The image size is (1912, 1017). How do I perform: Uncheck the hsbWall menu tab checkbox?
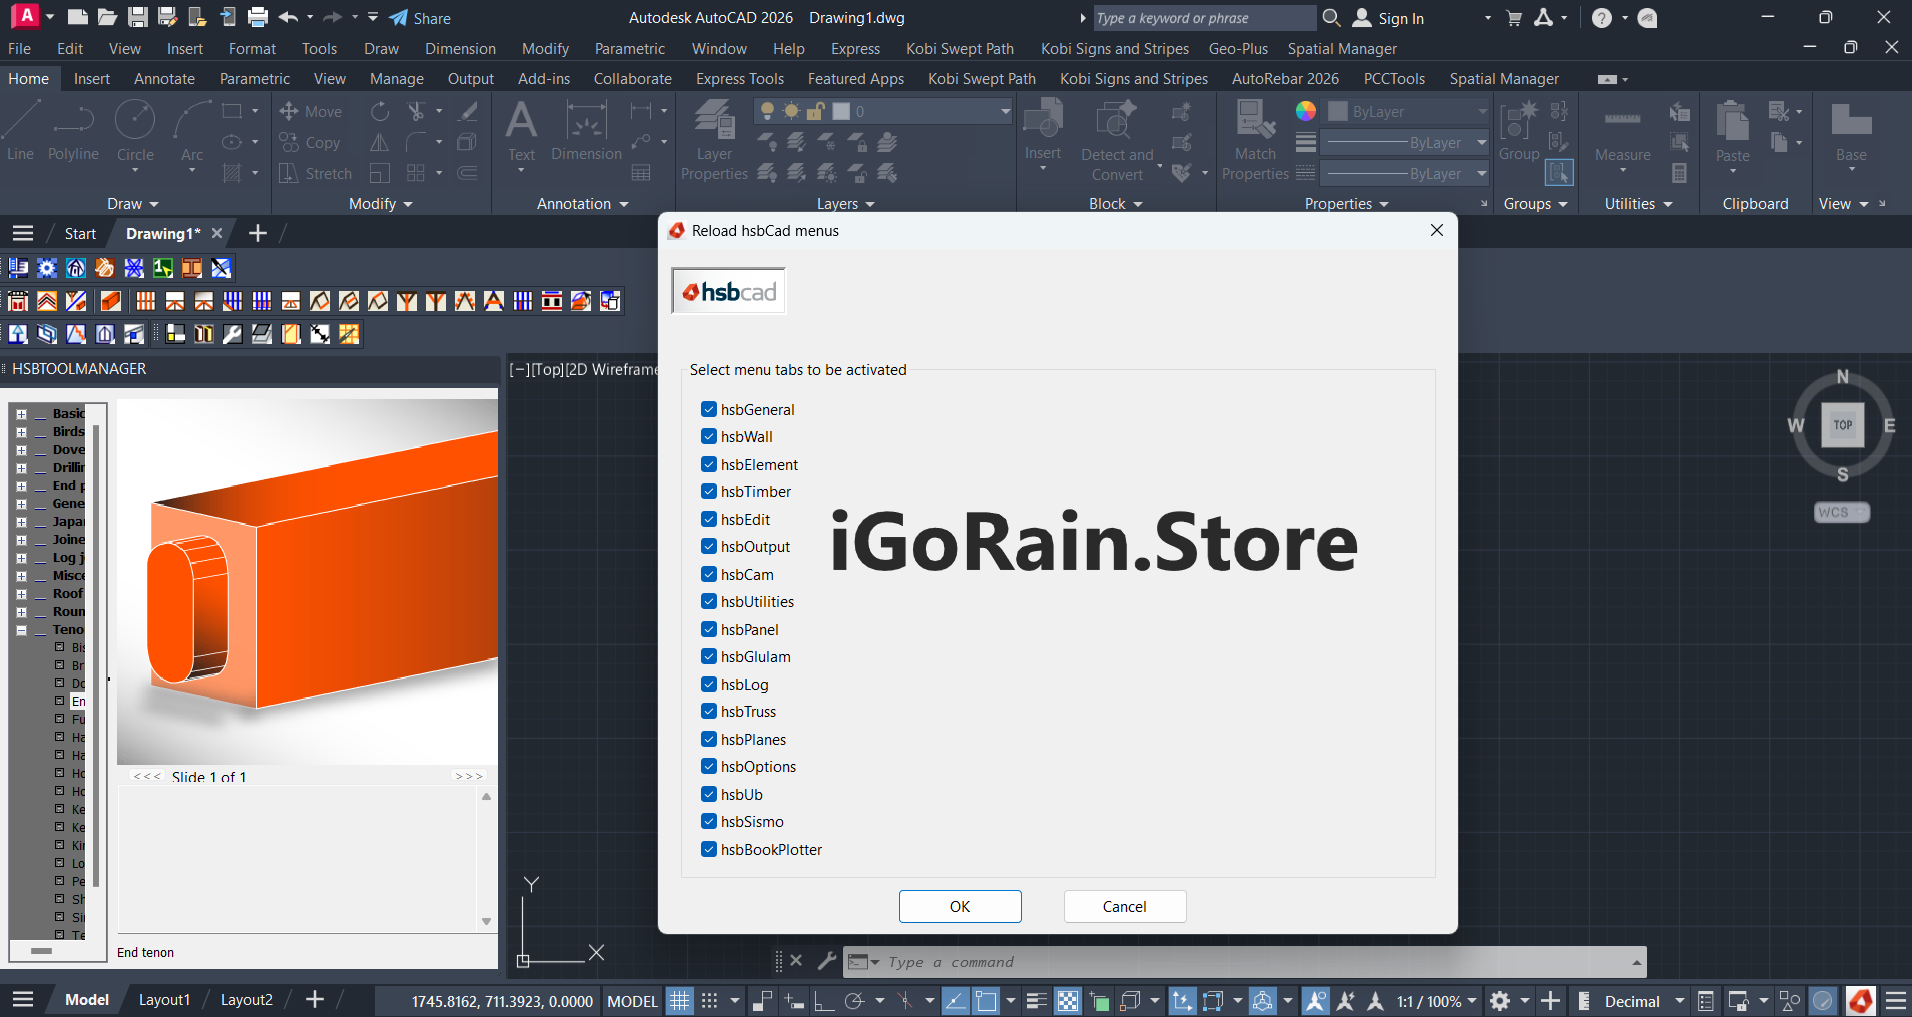pyautogui.click(x=709, y=437)
